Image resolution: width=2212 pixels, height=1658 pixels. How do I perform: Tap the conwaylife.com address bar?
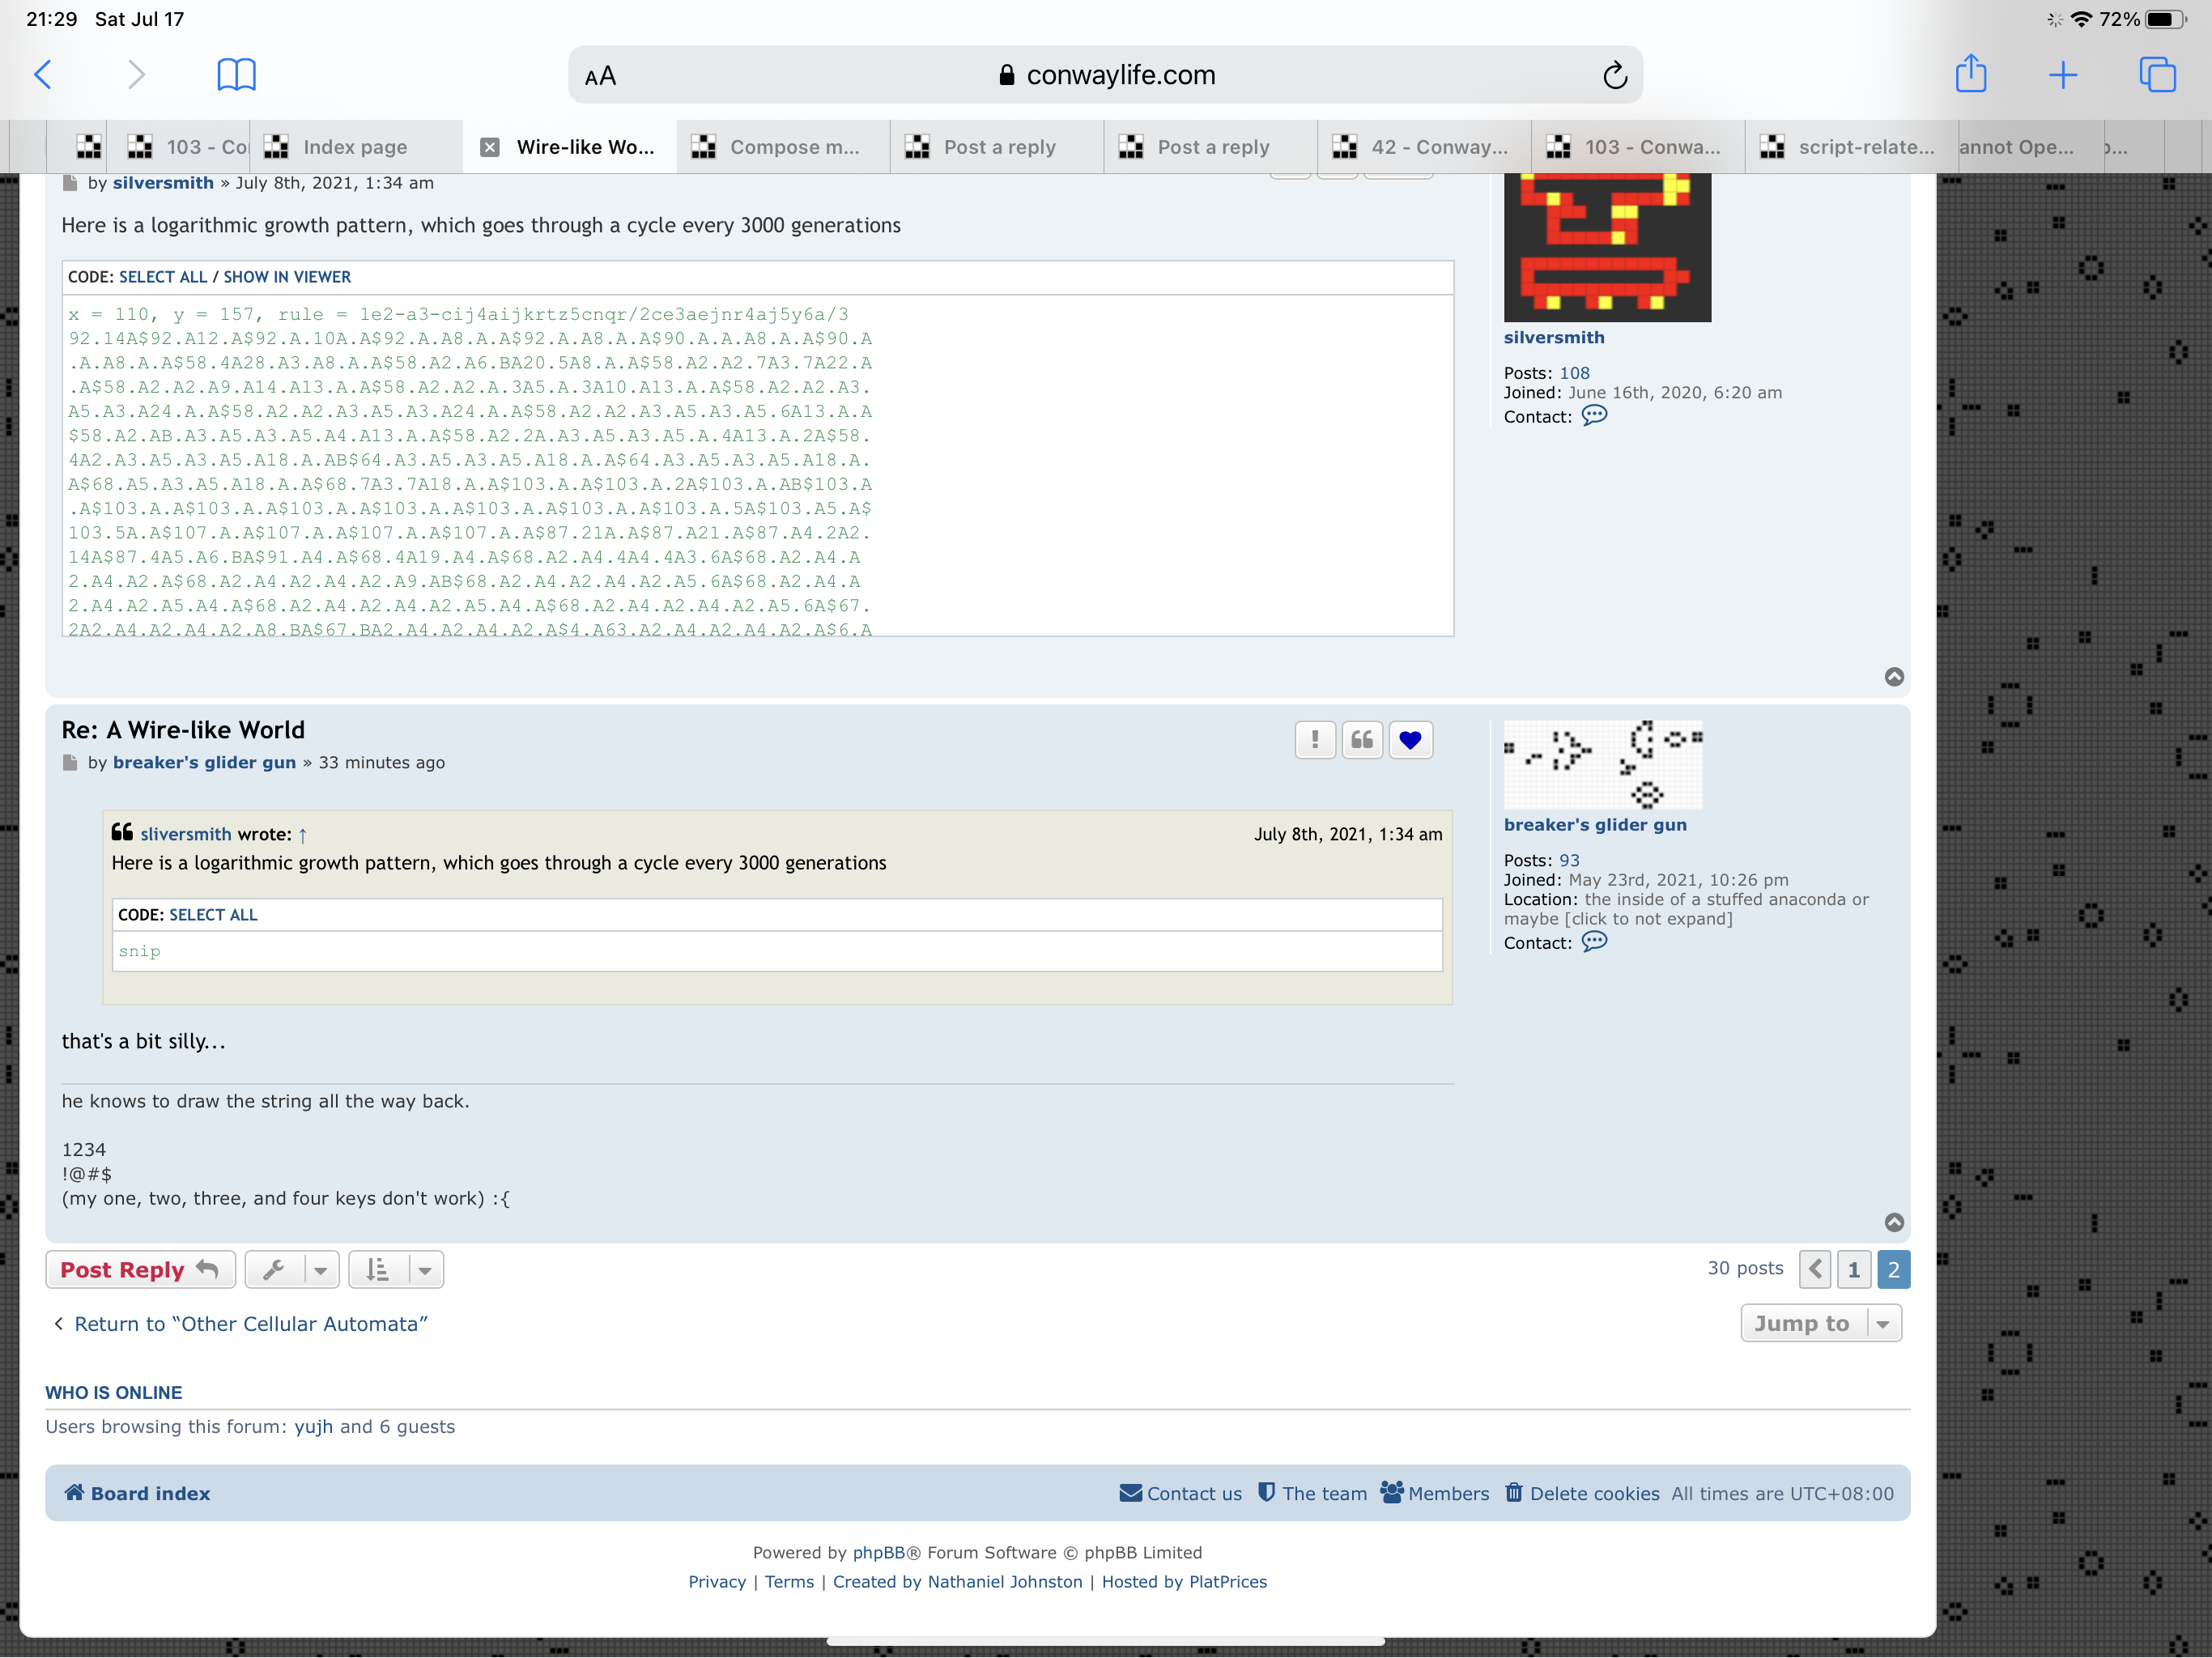(x=1105, y=75)
